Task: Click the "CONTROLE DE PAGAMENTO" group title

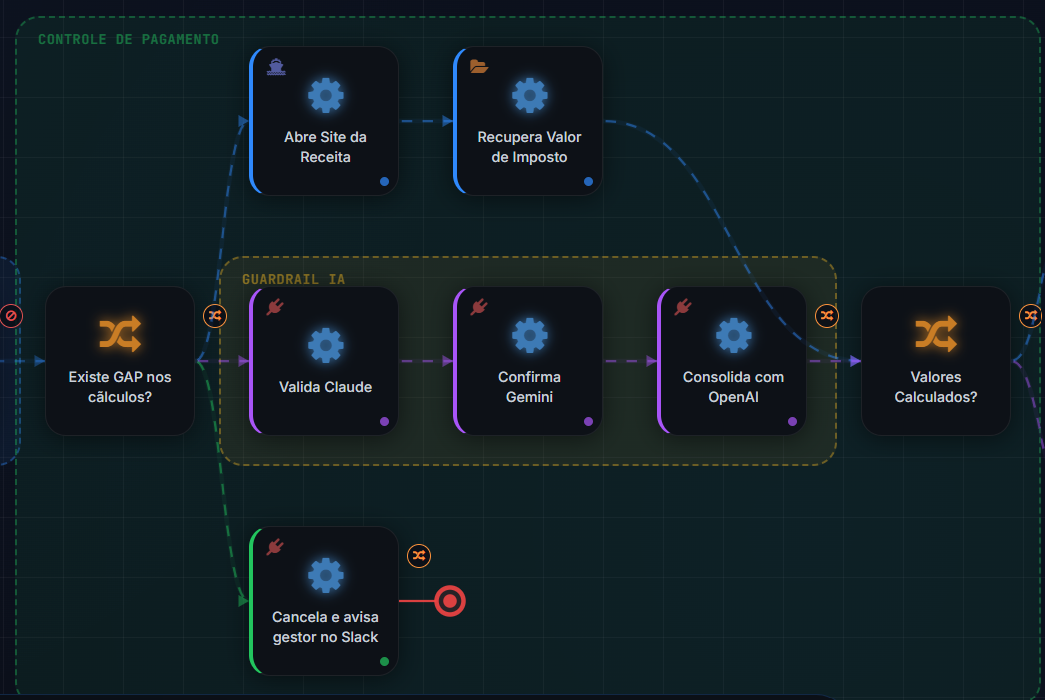Action: [129, 39]
